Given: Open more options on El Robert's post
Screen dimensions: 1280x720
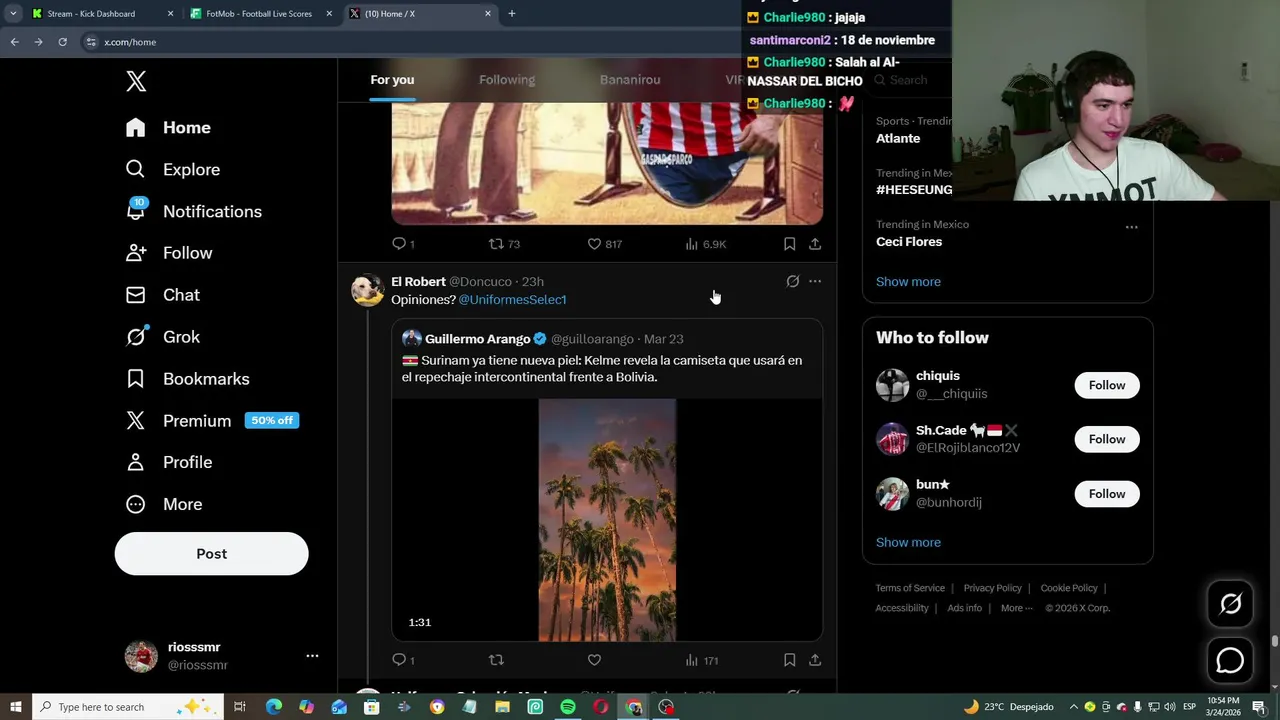Looking at the screenshot, I should coord(815,282).
